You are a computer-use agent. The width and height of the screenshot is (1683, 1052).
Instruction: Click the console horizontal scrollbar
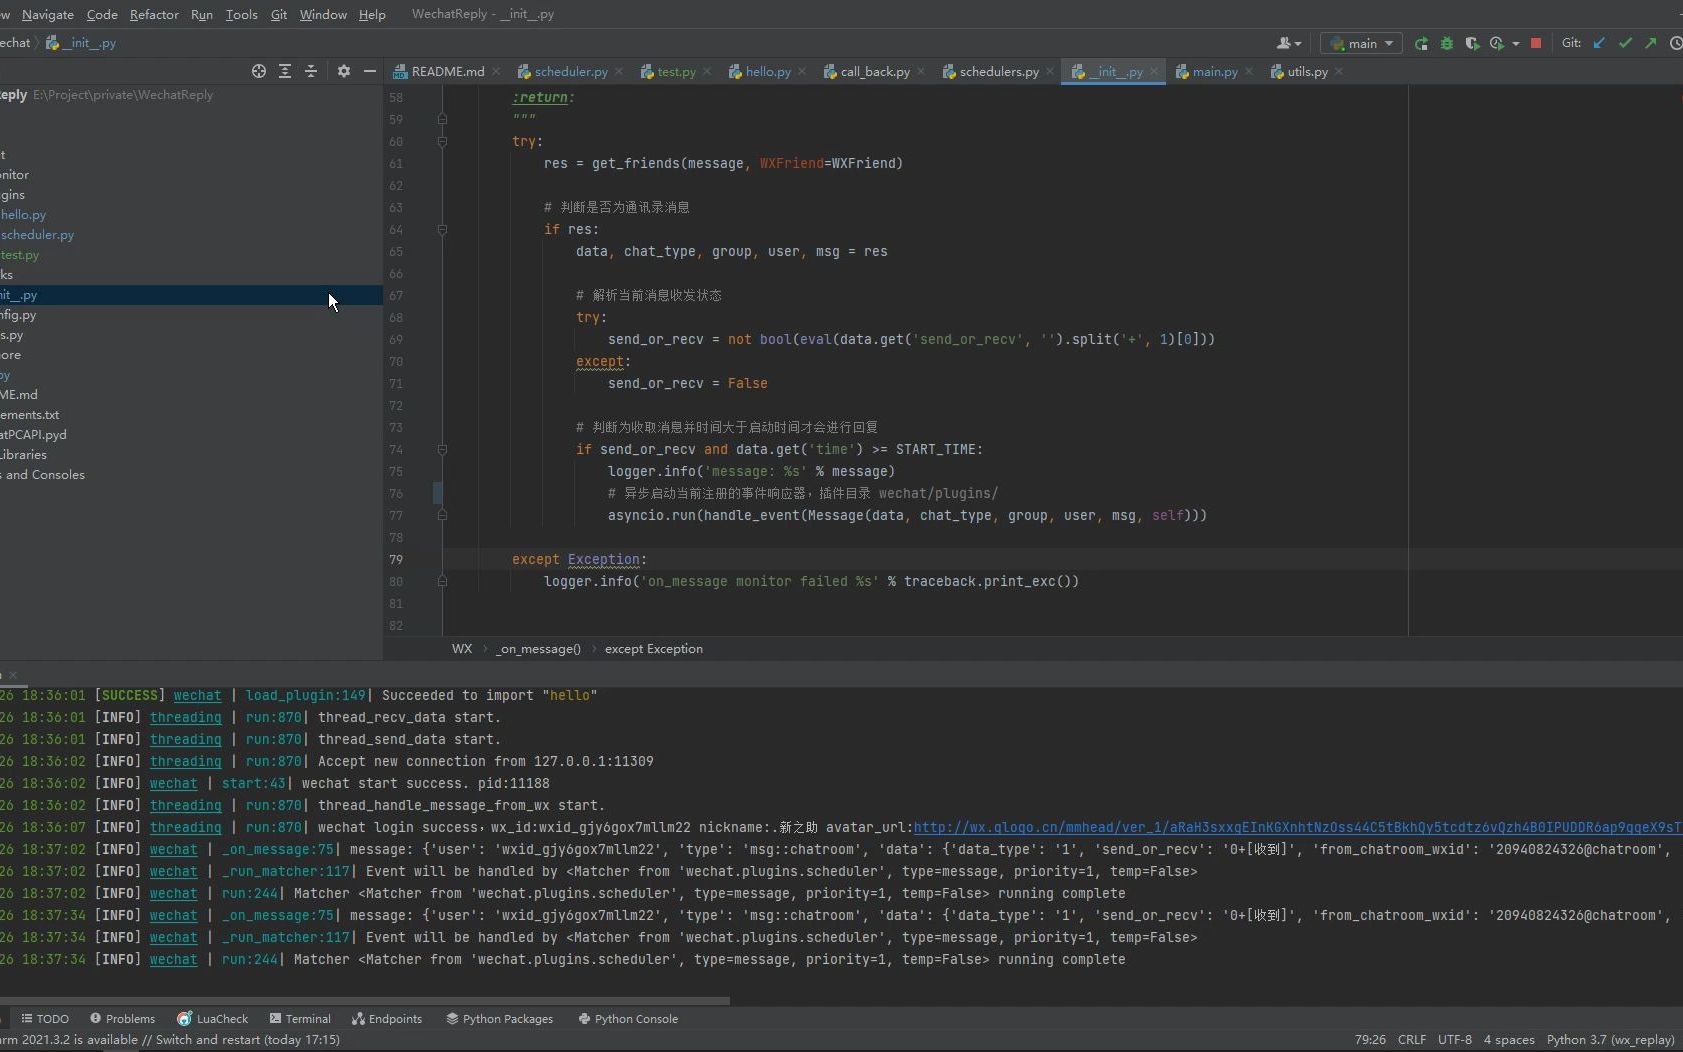point(365,1000)
